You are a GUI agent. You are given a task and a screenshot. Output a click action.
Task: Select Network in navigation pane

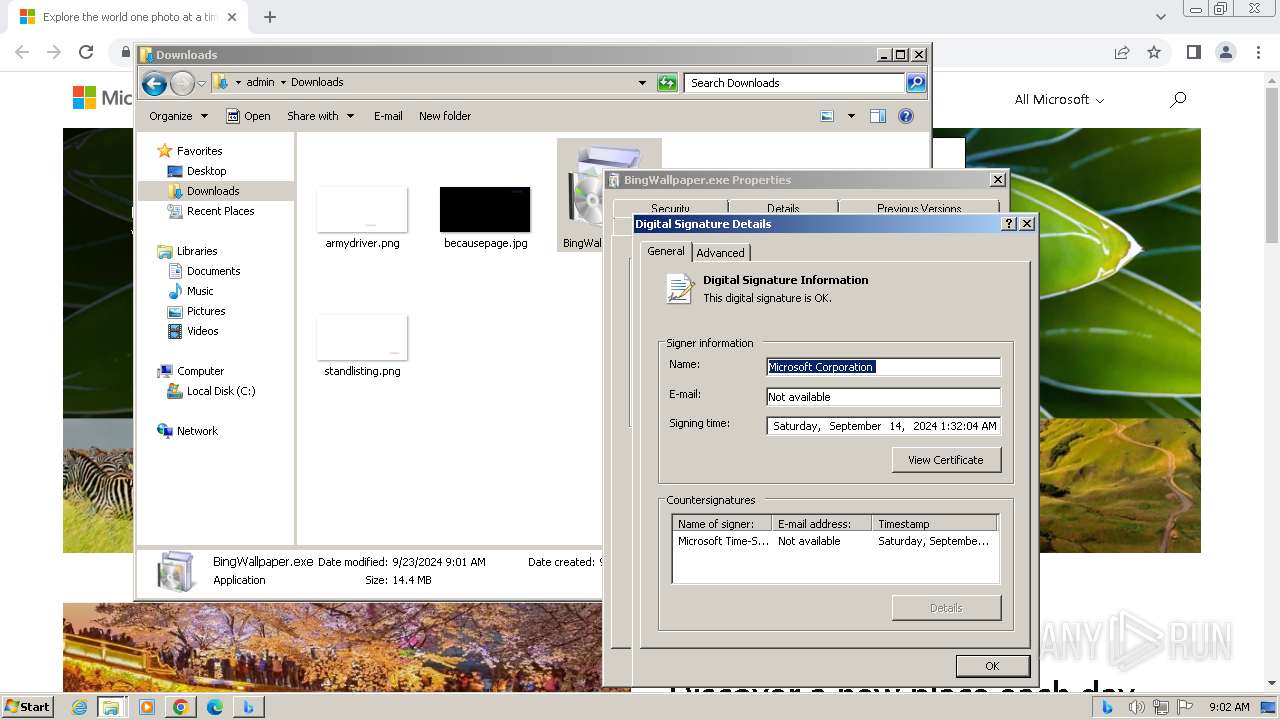(197, 431)
